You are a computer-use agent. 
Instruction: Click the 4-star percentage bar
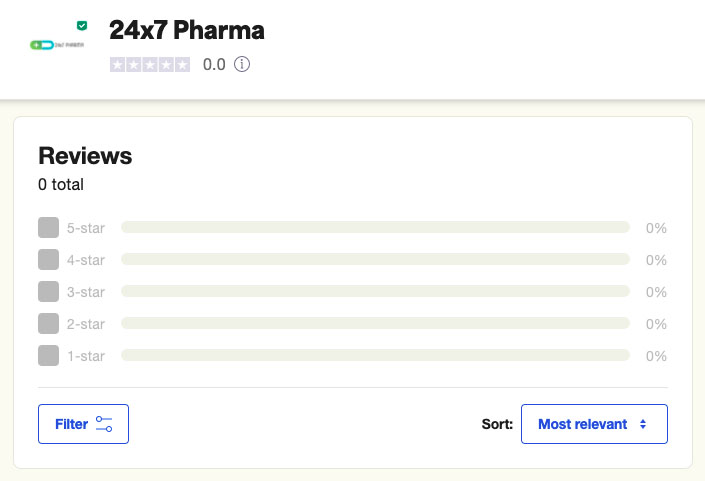tap(375, 260)
